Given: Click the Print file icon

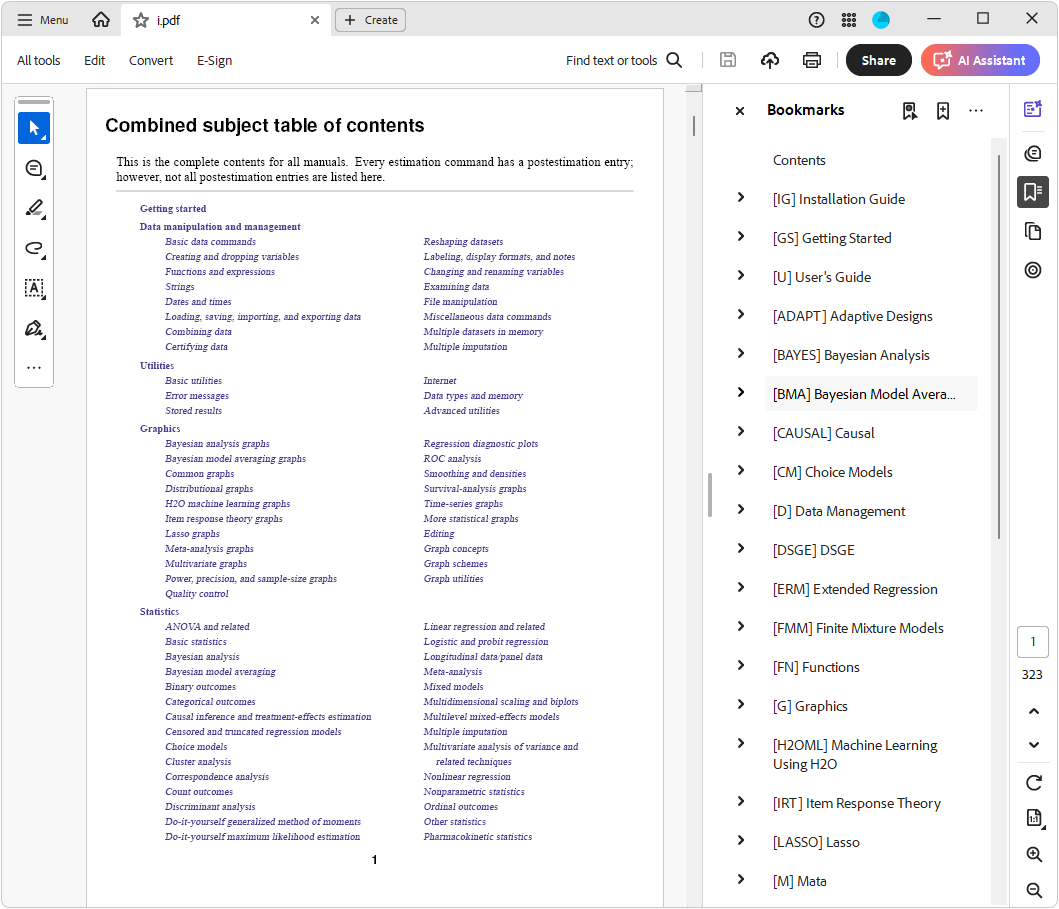Looking at the screenshot, I should coord(812,60).
